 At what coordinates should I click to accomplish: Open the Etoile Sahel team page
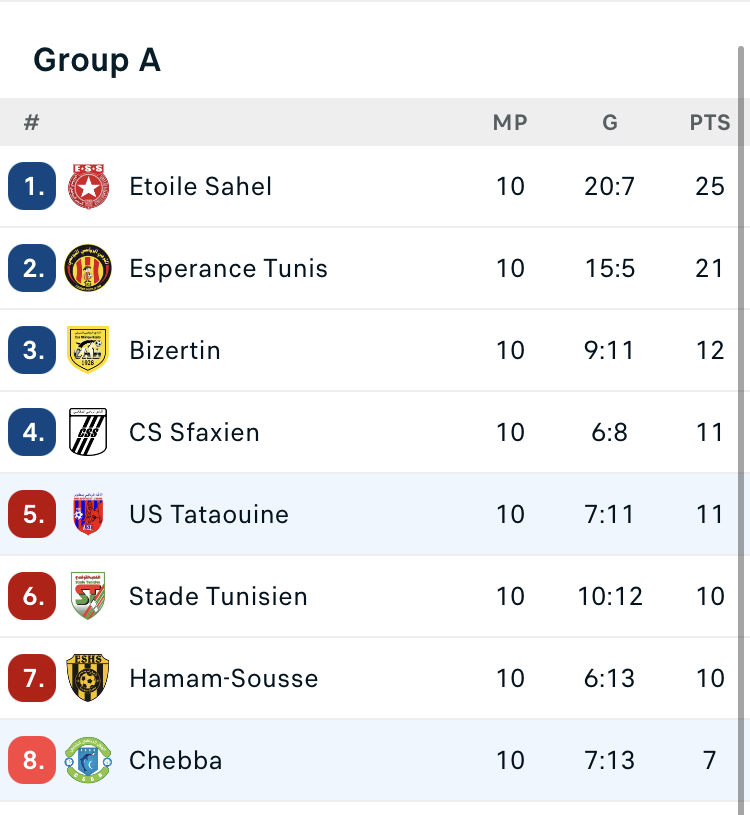[200, 186]
